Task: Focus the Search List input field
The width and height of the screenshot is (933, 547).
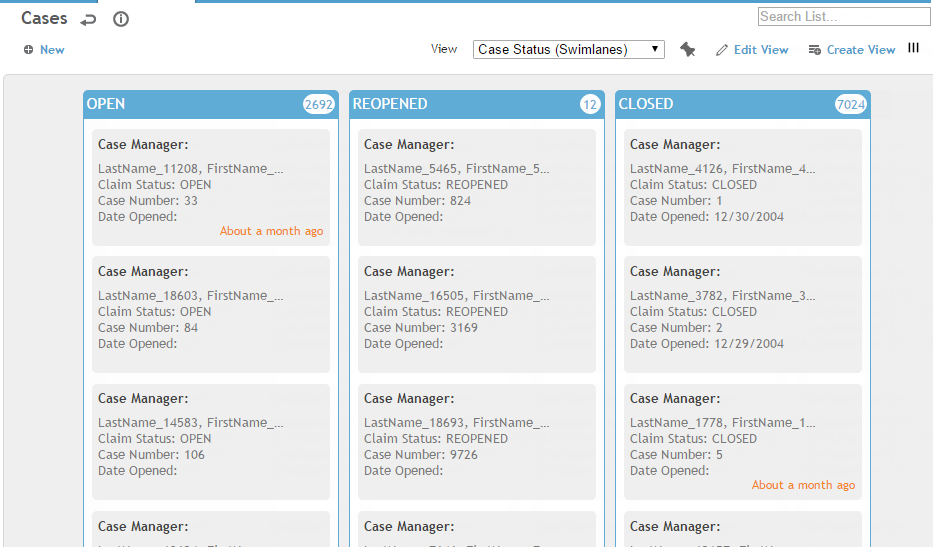Action: click(x=844, y=17)
